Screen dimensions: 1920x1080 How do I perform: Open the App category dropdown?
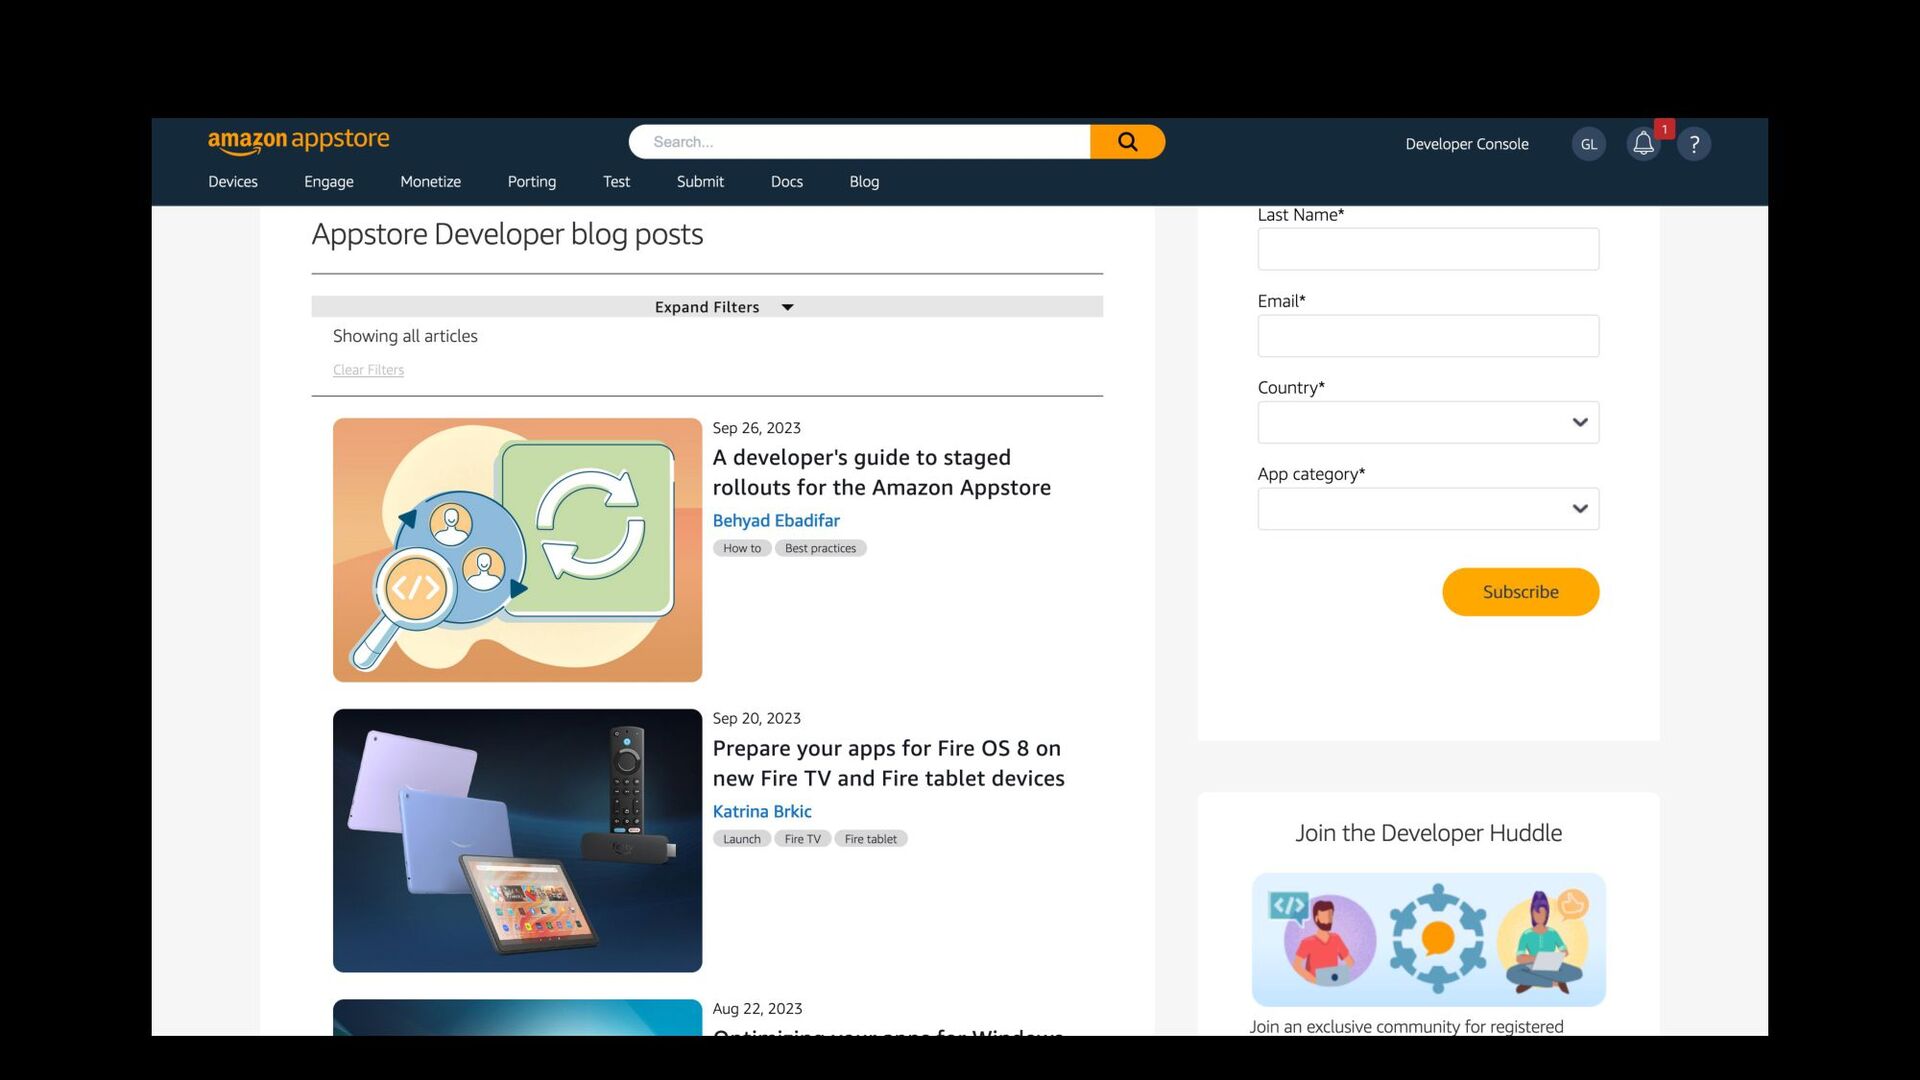coord(1428,509)
